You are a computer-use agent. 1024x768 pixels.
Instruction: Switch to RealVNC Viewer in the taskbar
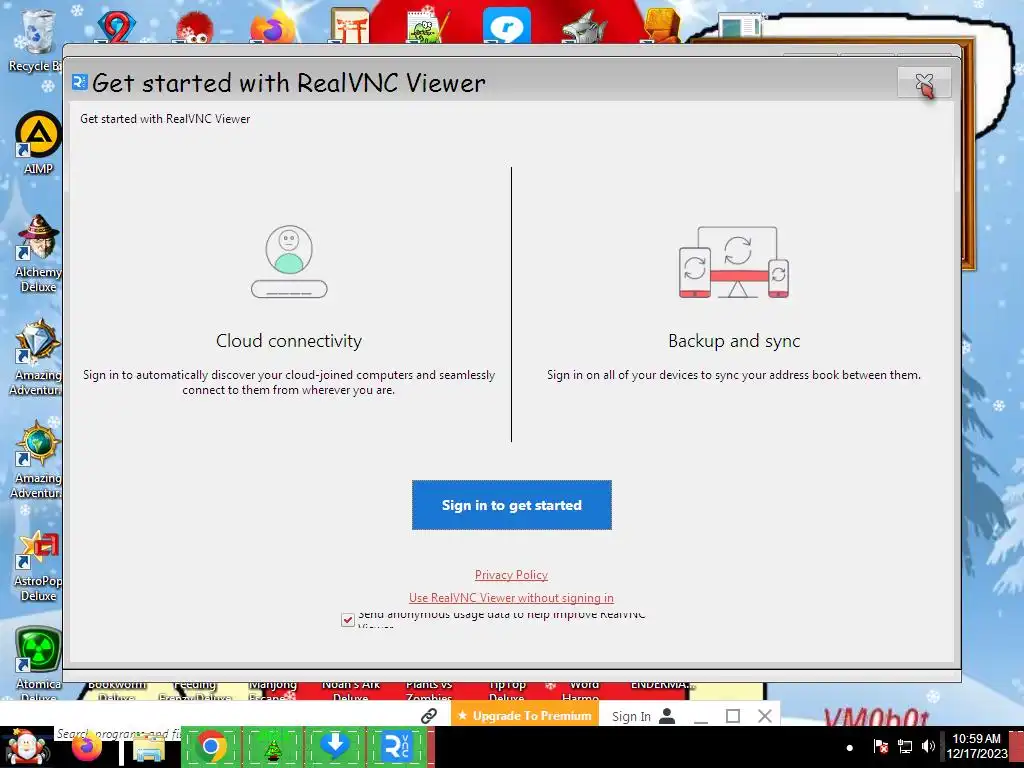click(x=397, y=746)
